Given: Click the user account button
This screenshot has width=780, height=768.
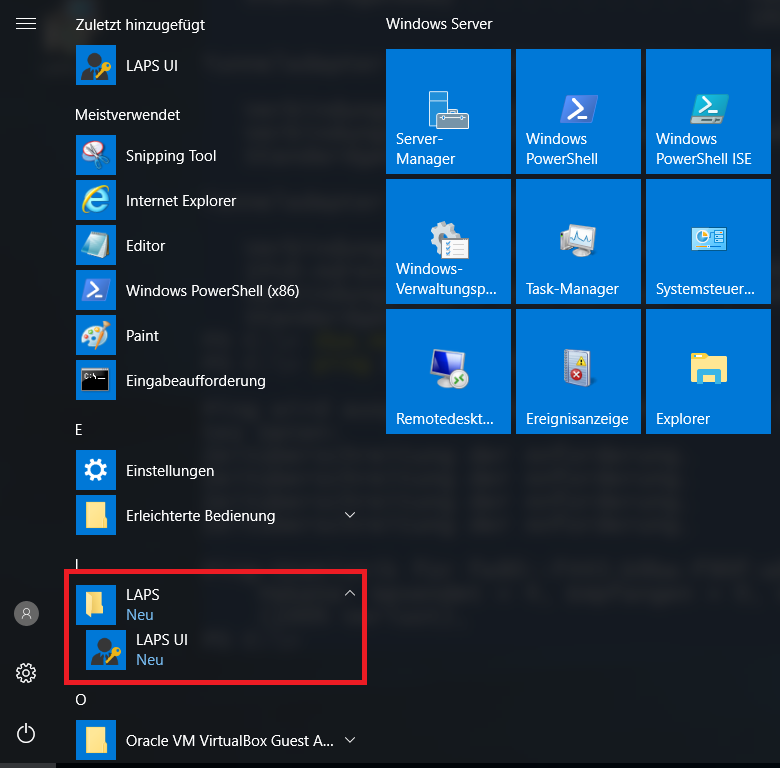Looking at the screenshot, I should click(26, 614).
